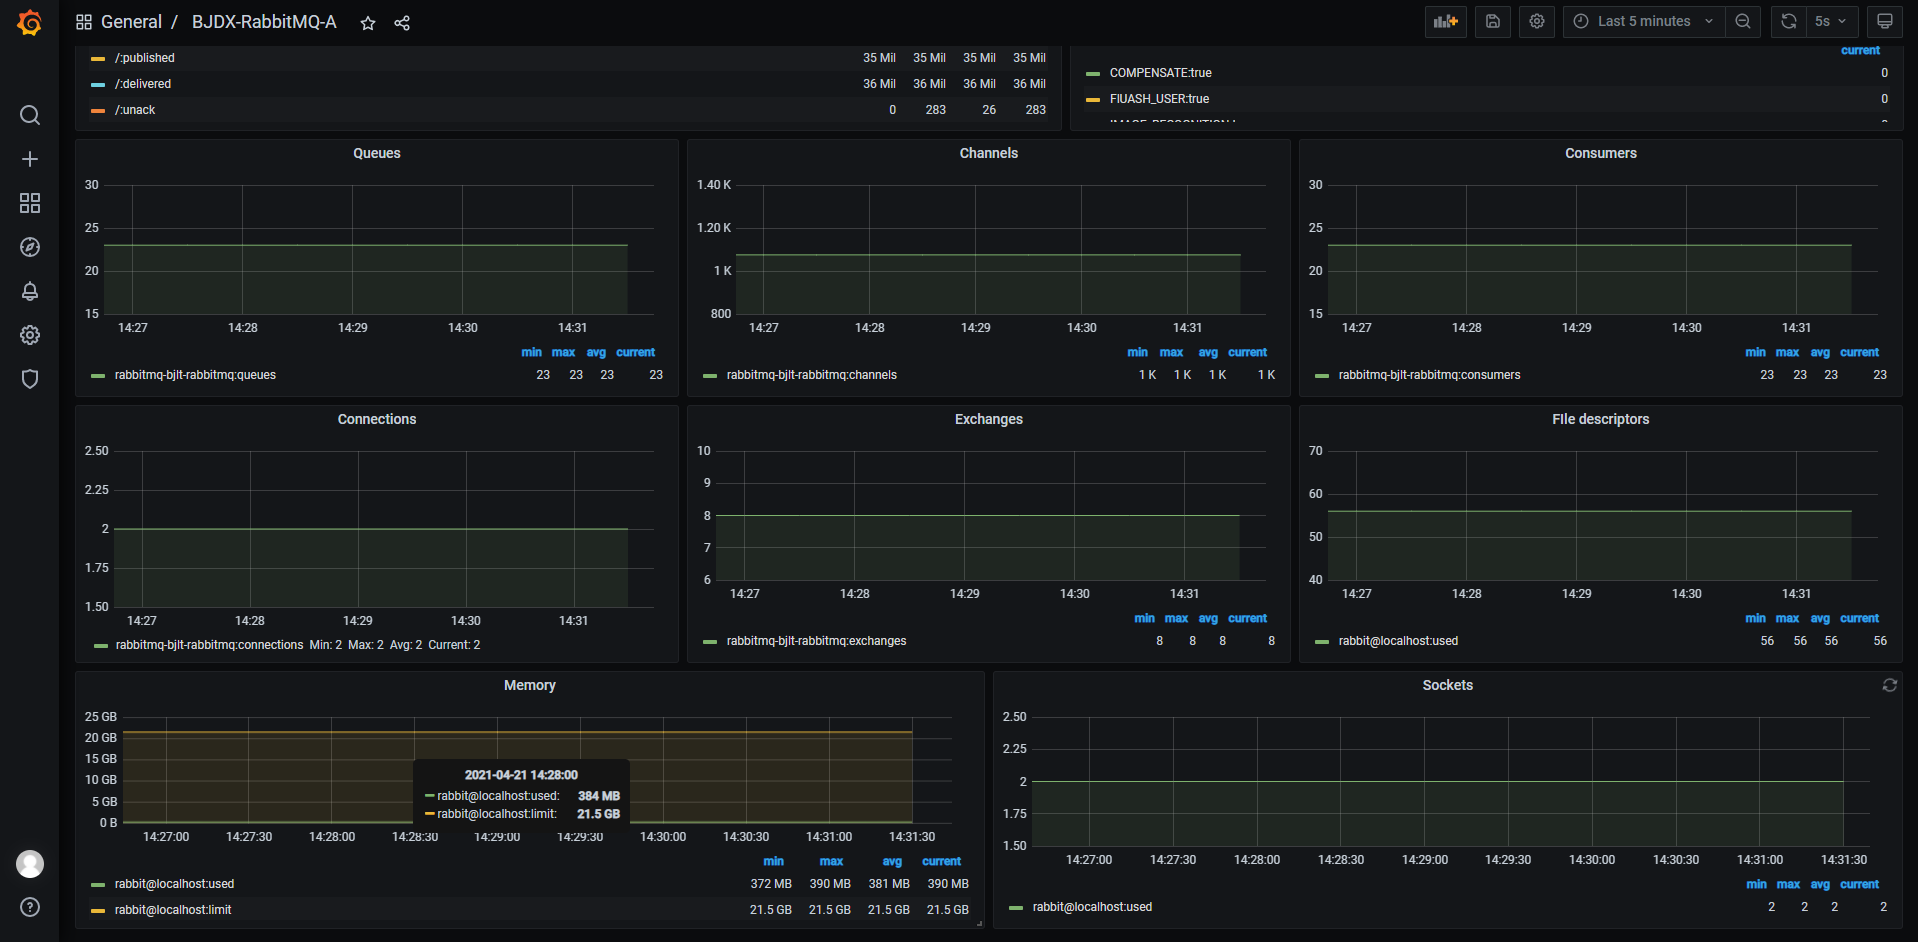1918x942 pixels.
Task: Sort Exchanges legend by current column
Action: pos(1247,618)
